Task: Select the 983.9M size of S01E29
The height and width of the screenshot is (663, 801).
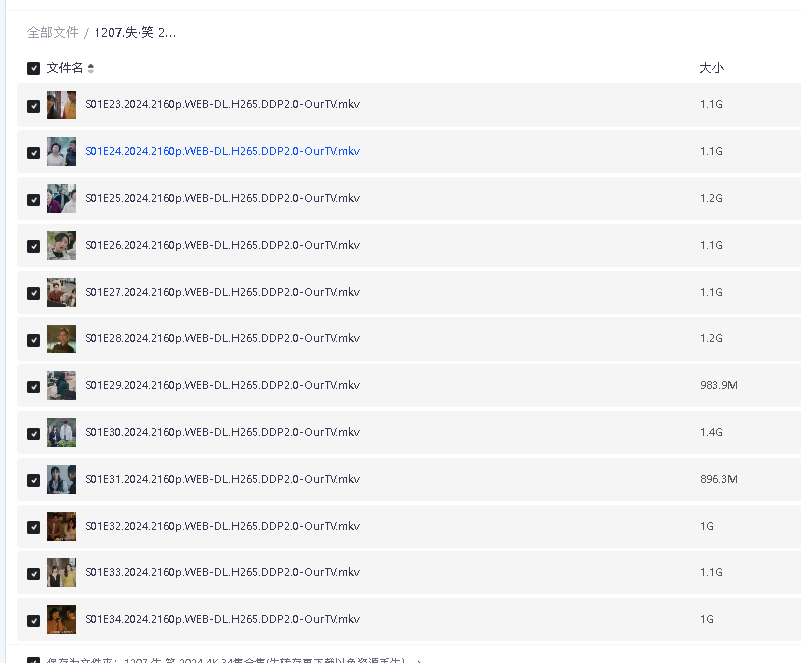Action: coord(718,385)
